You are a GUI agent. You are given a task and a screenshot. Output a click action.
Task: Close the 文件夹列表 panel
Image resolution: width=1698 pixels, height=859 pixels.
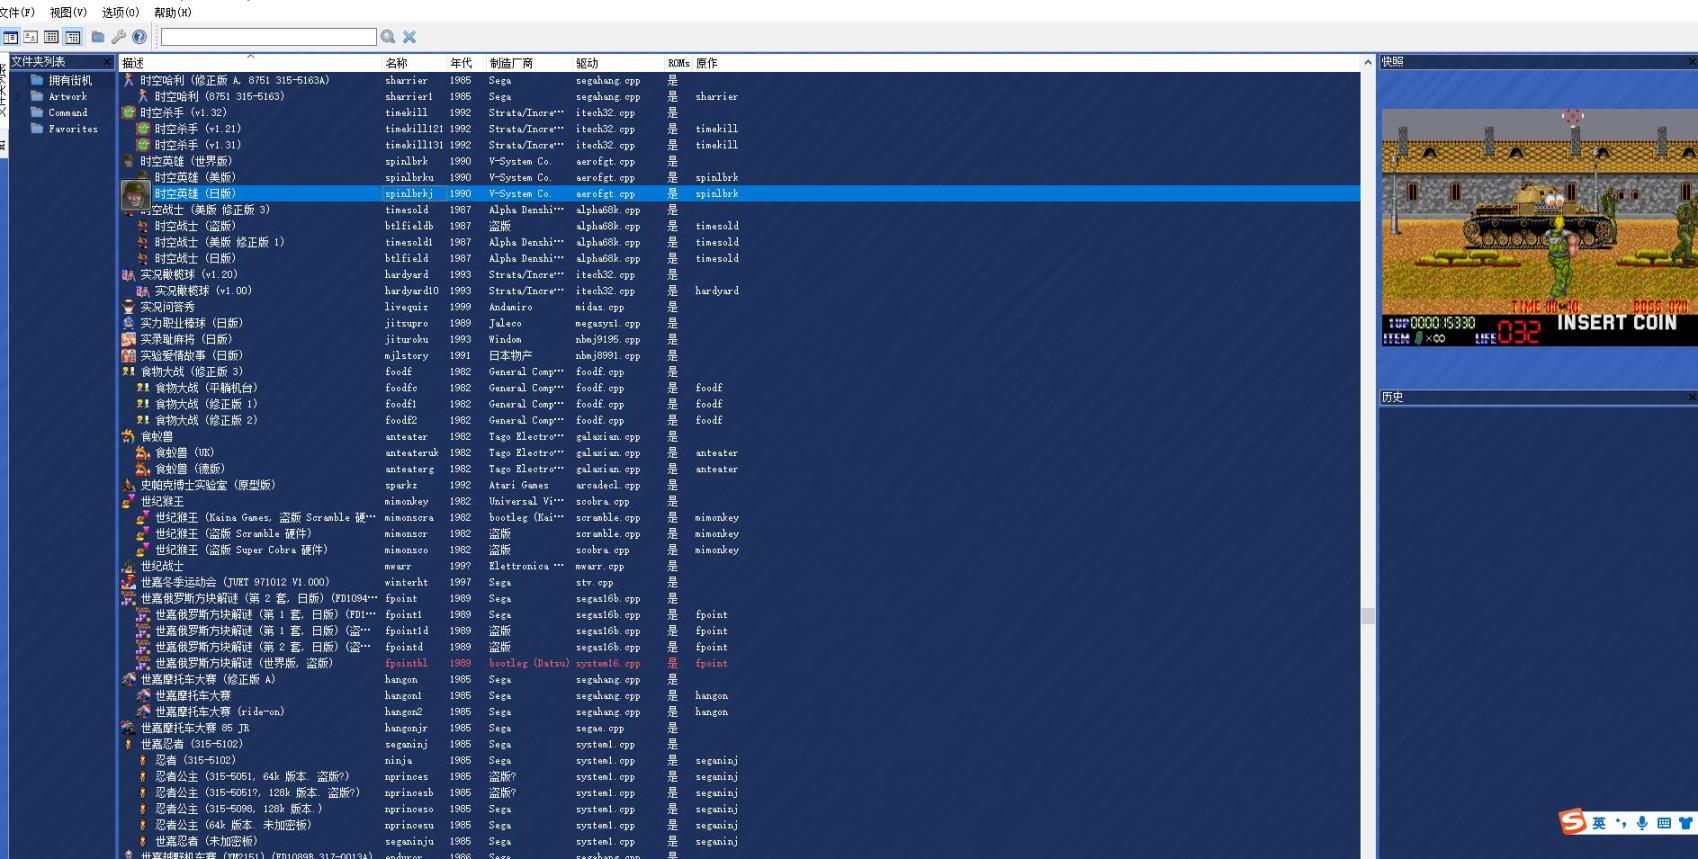click(108, 62)
